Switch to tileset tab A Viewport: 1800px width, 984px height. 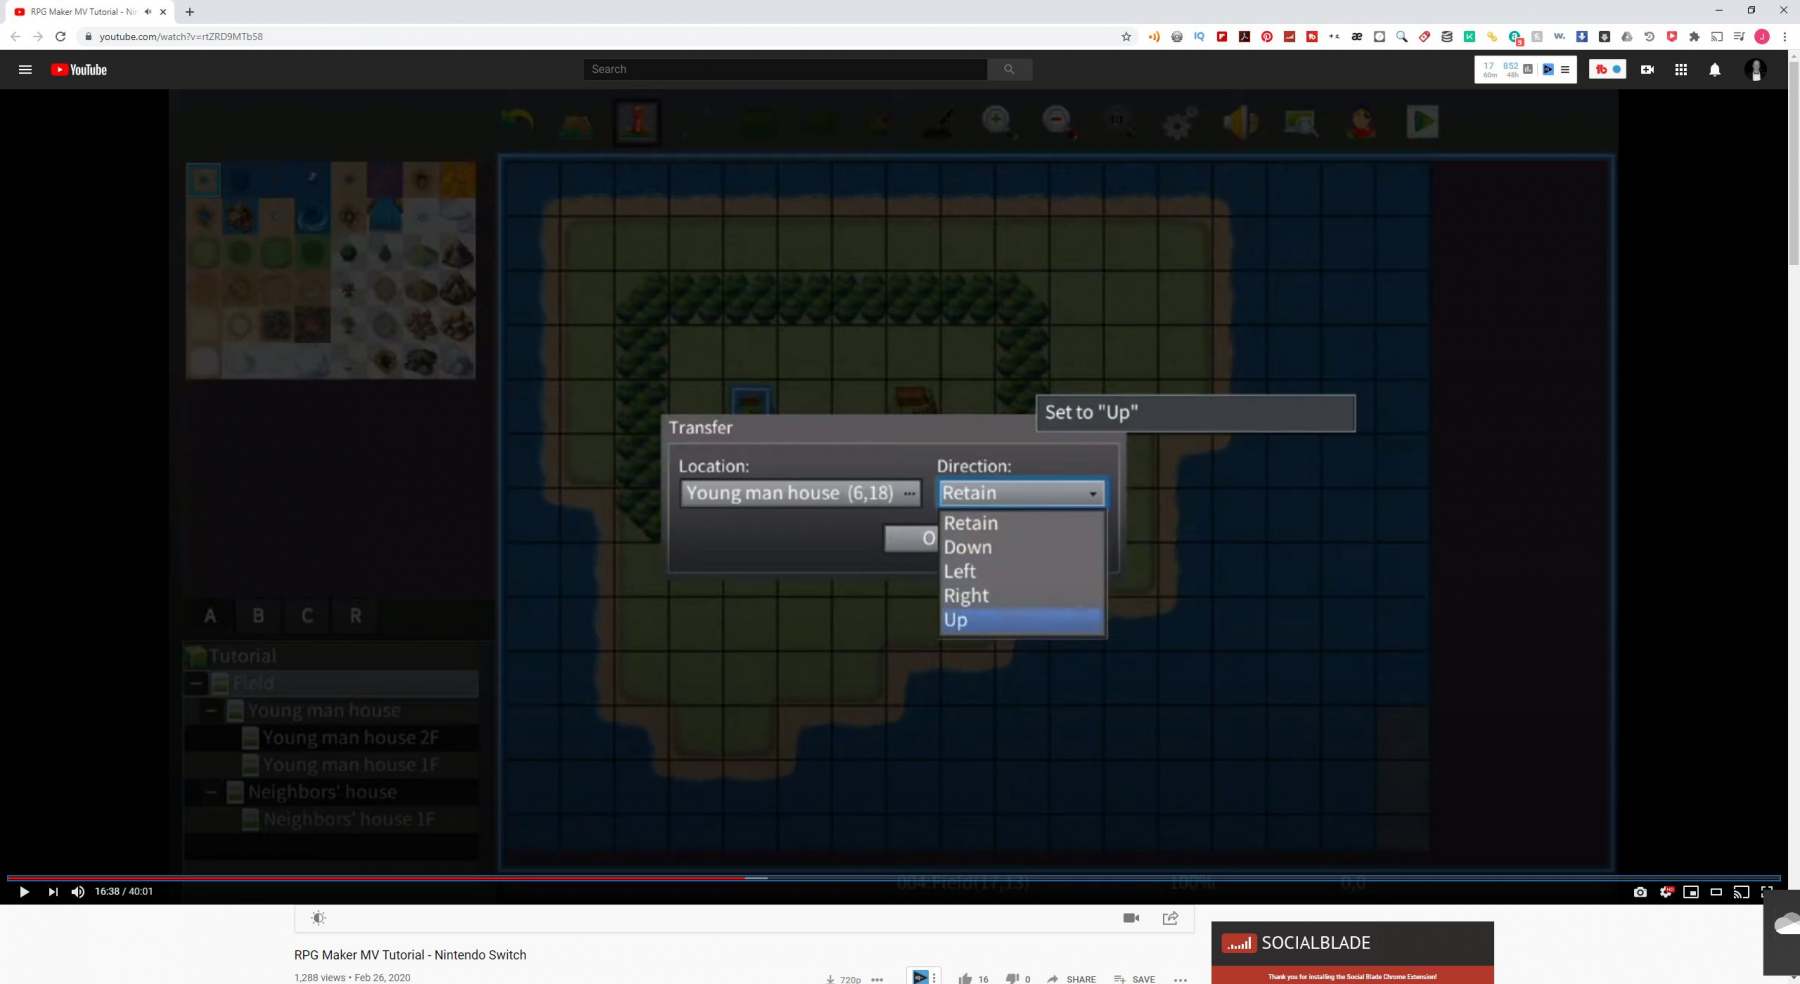pyautogui.click(x=210, y=616)
